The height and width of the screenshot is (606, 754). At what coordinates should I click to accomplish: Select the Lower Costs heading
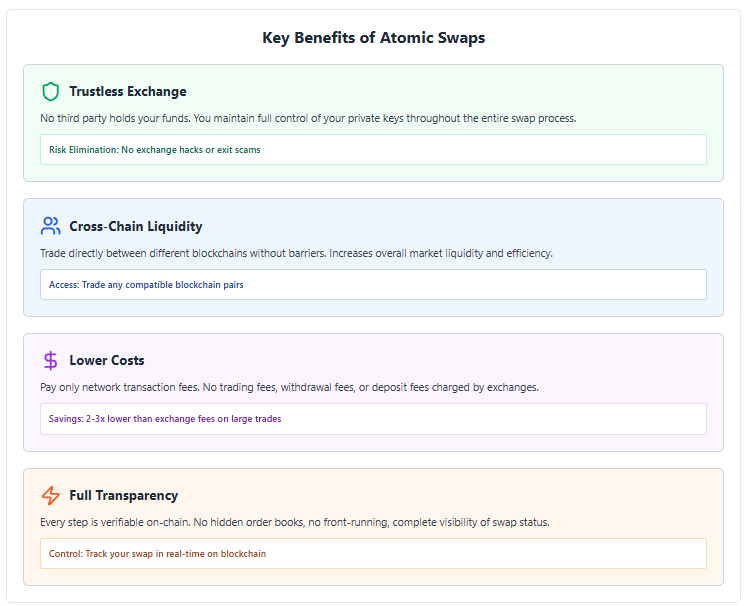click(107, 360)
